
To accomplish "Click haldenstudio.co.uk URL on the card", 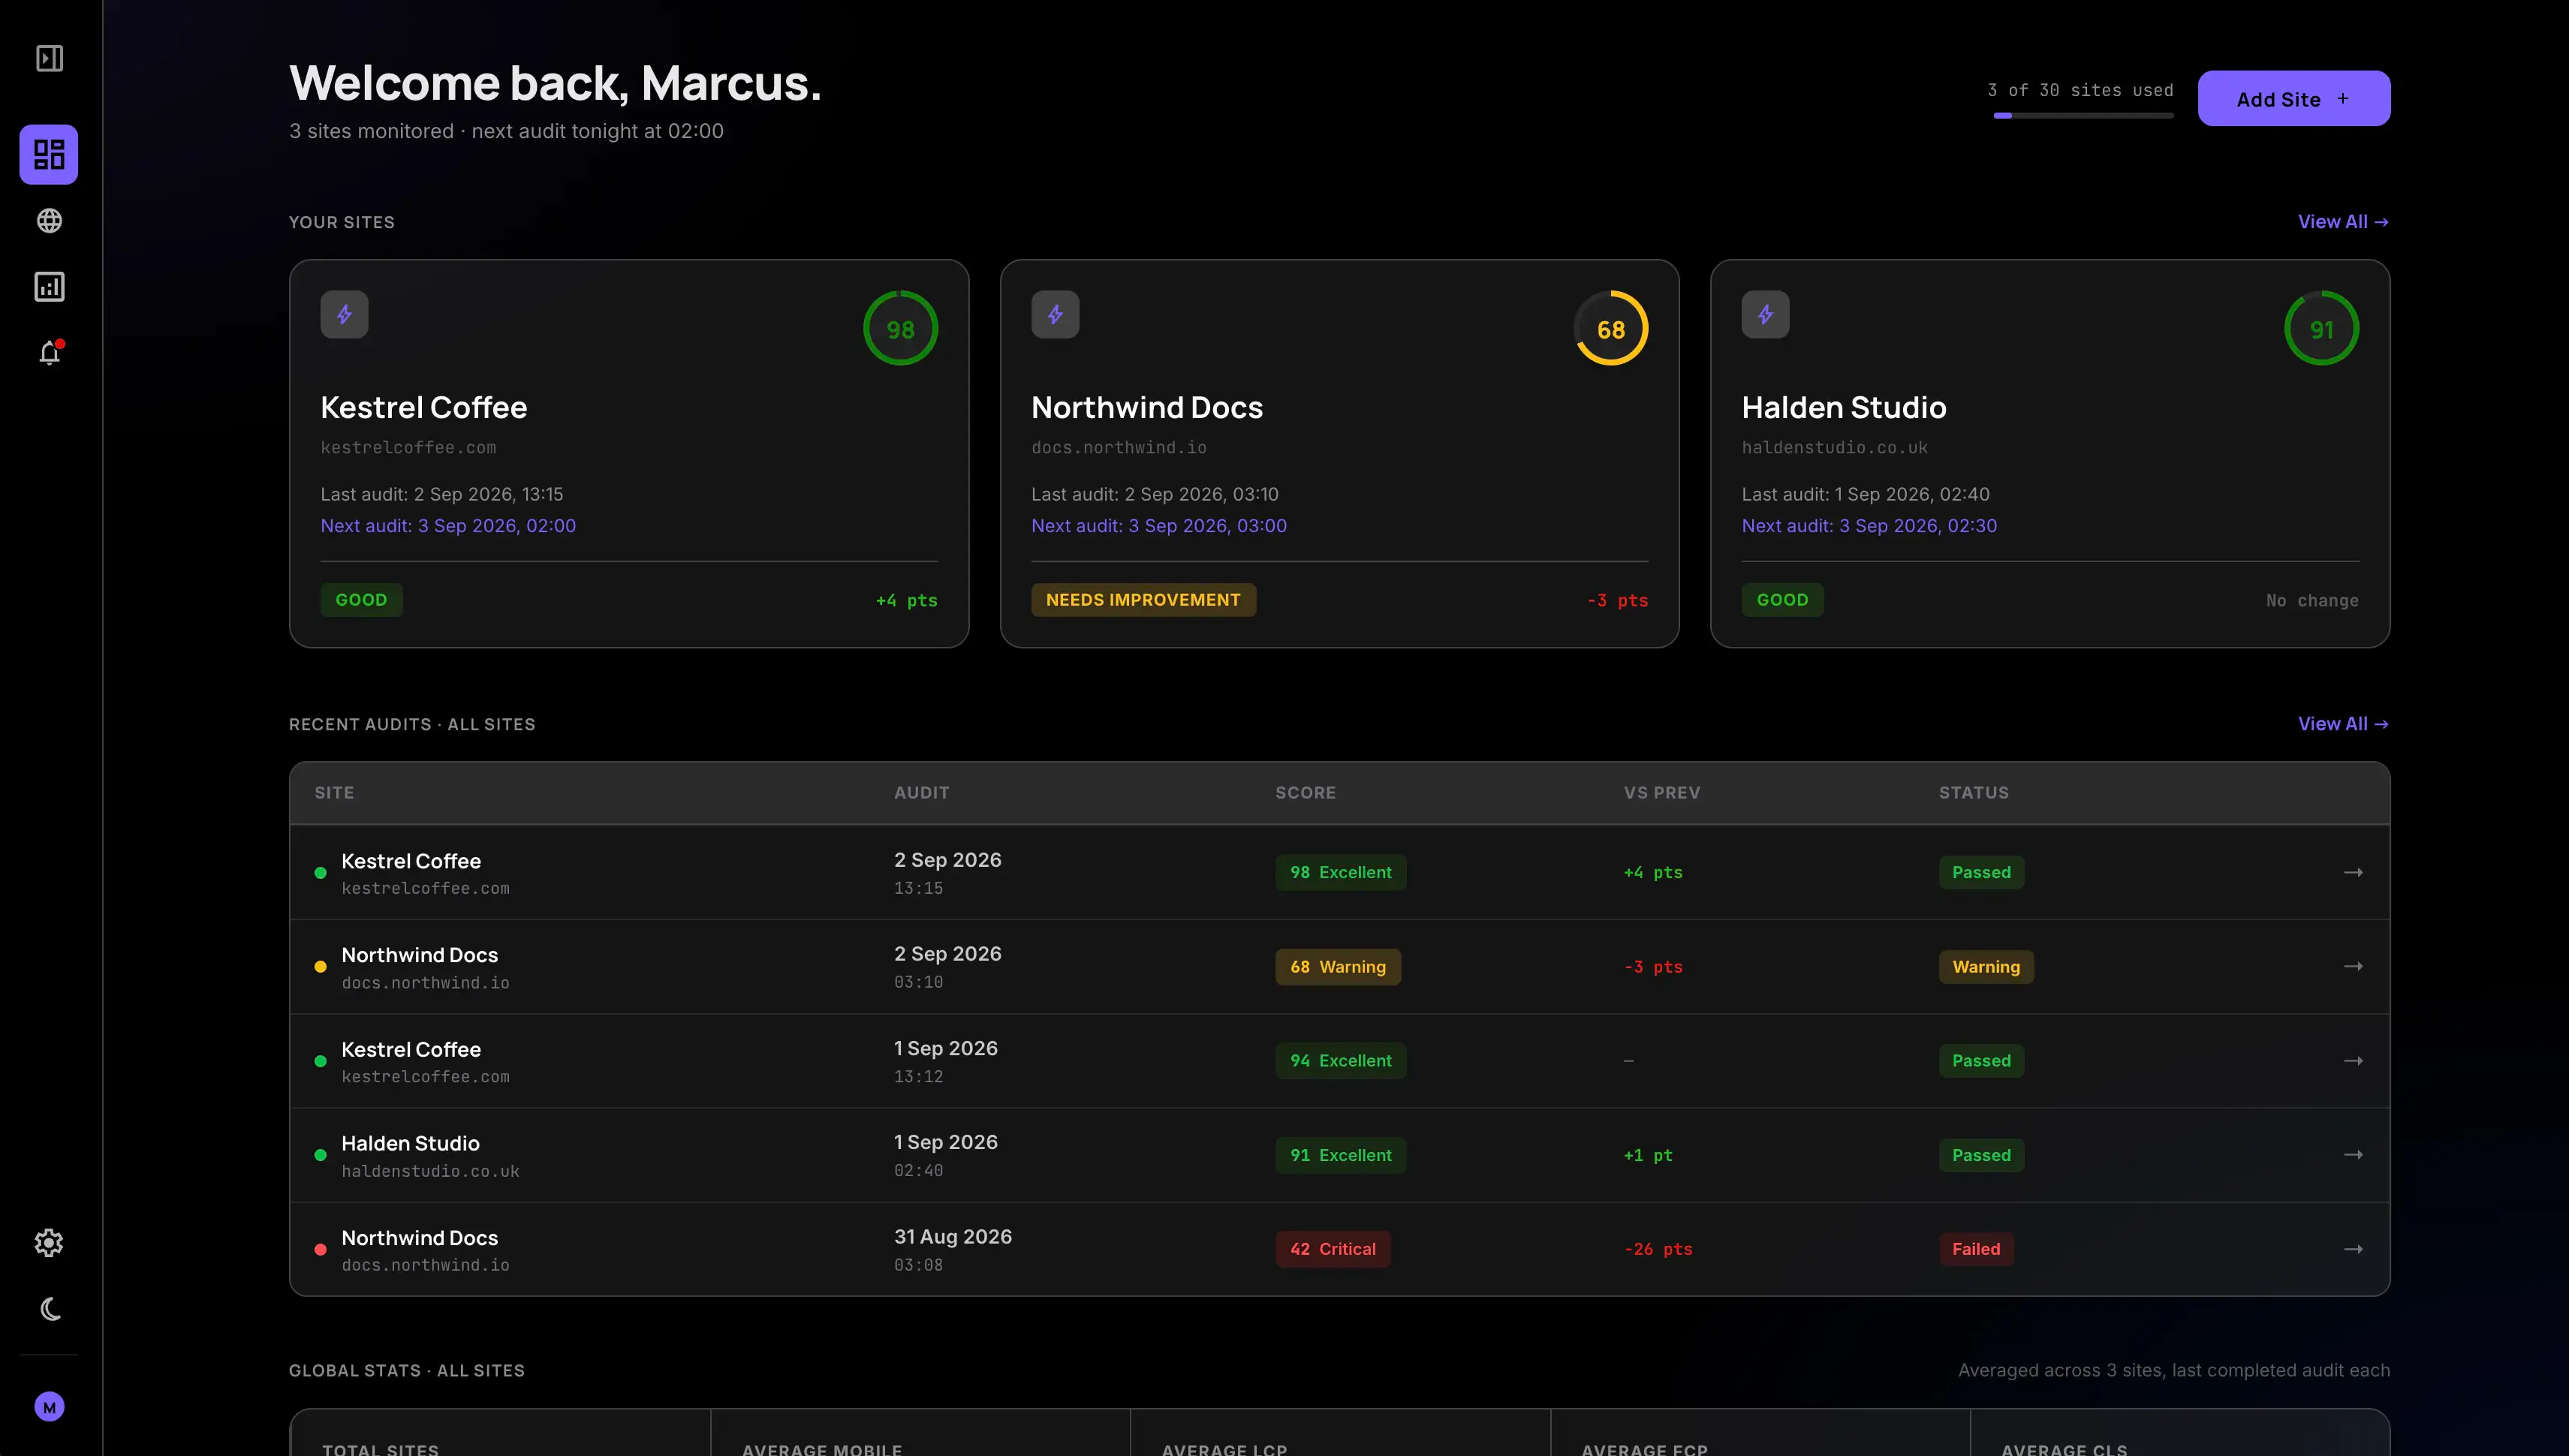I will pos(1834,448).
